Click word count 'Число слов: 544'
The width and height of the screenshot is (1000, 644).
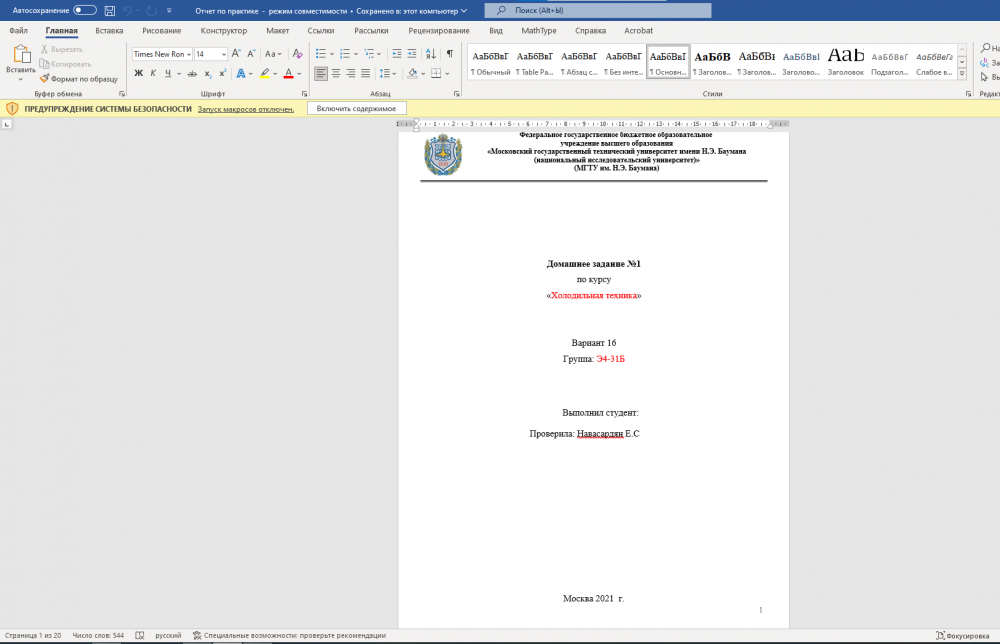coord(98,635)
